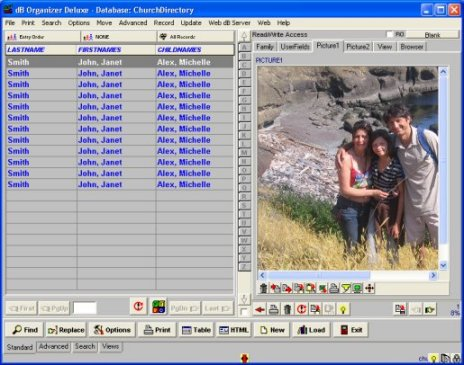Open the NONE secondary sort selector

pyautogui.click(x=118, y=37)
